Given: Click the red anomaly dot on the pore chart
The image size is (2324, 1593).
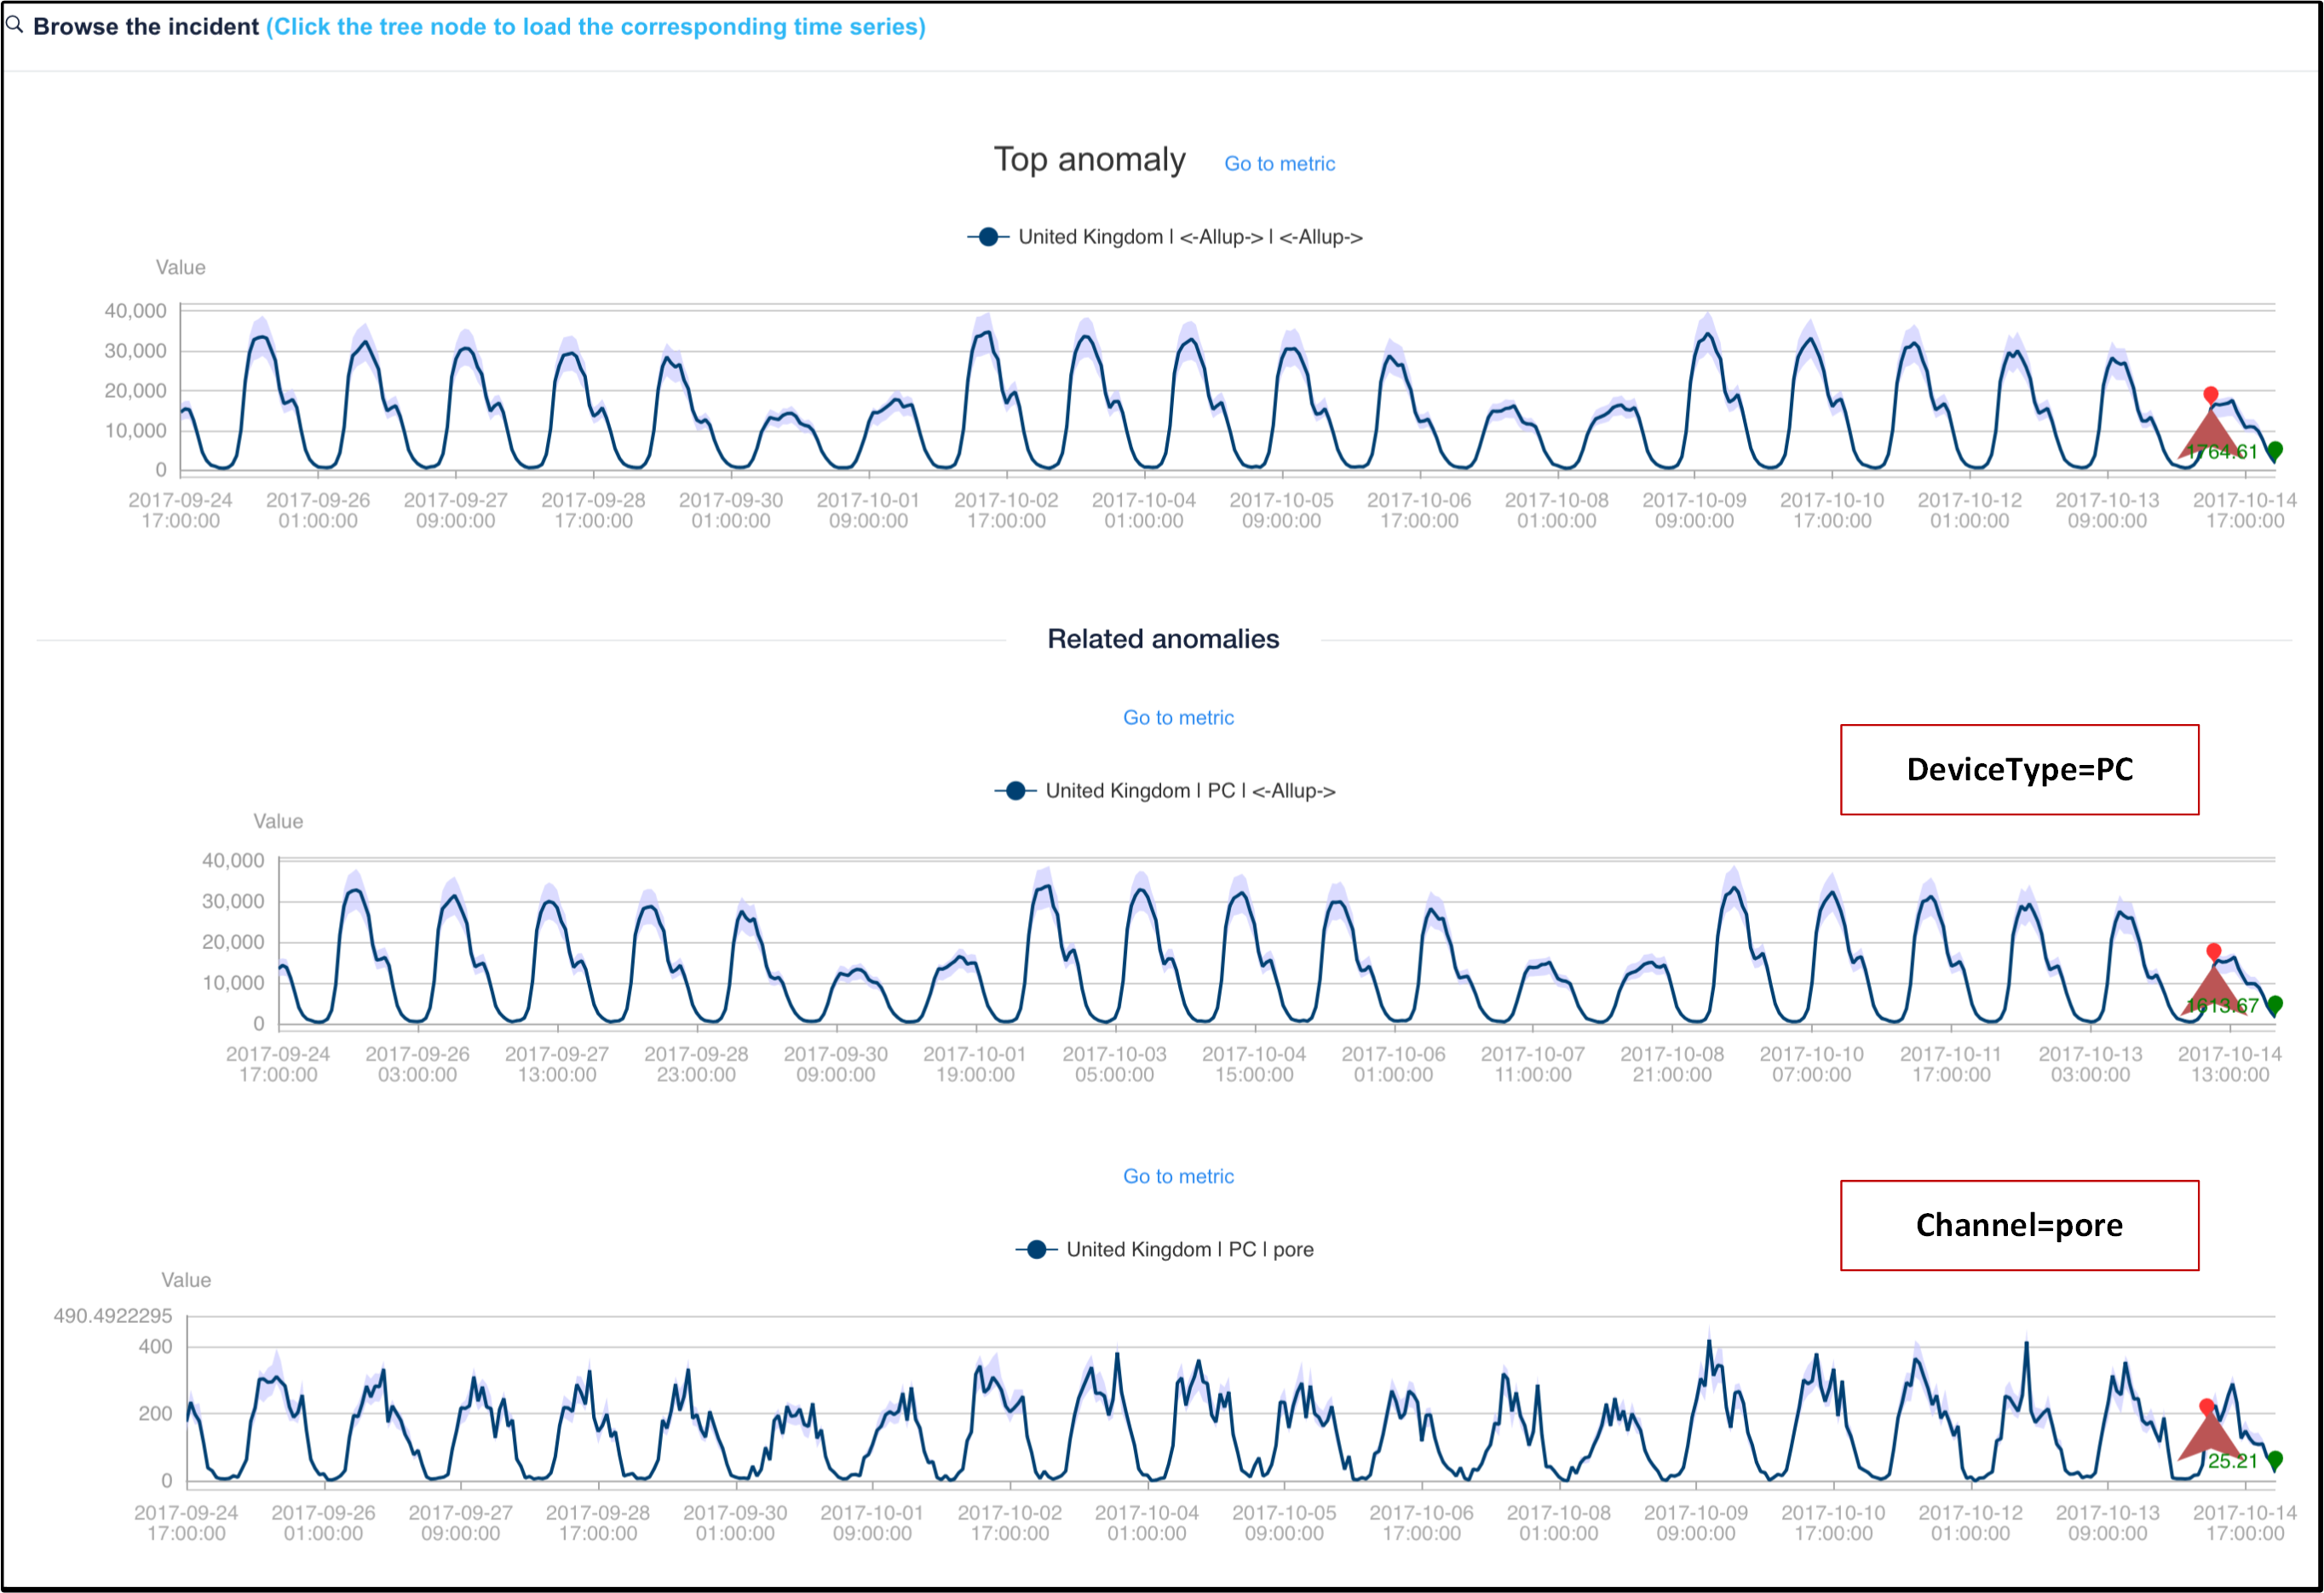Looking at the screenshot, I should pos(2207,1407).
